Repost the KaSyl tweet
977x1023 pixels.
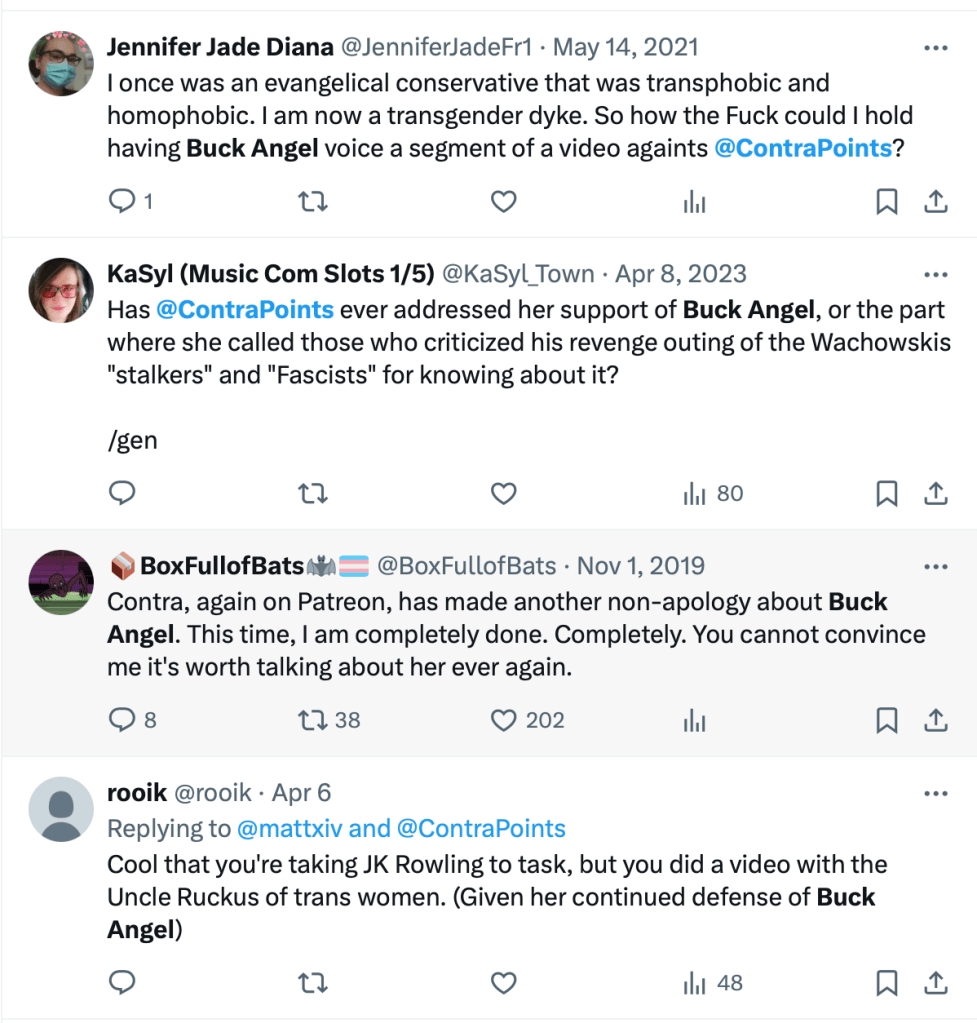click(313, 493)
